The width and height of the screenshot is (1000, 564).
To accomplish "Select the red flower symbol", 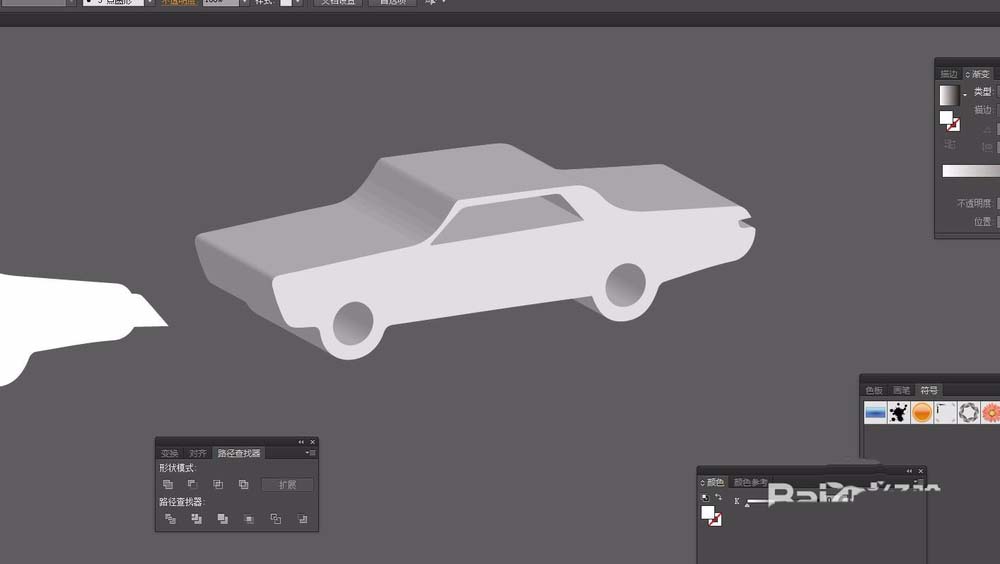I will 990,412.
